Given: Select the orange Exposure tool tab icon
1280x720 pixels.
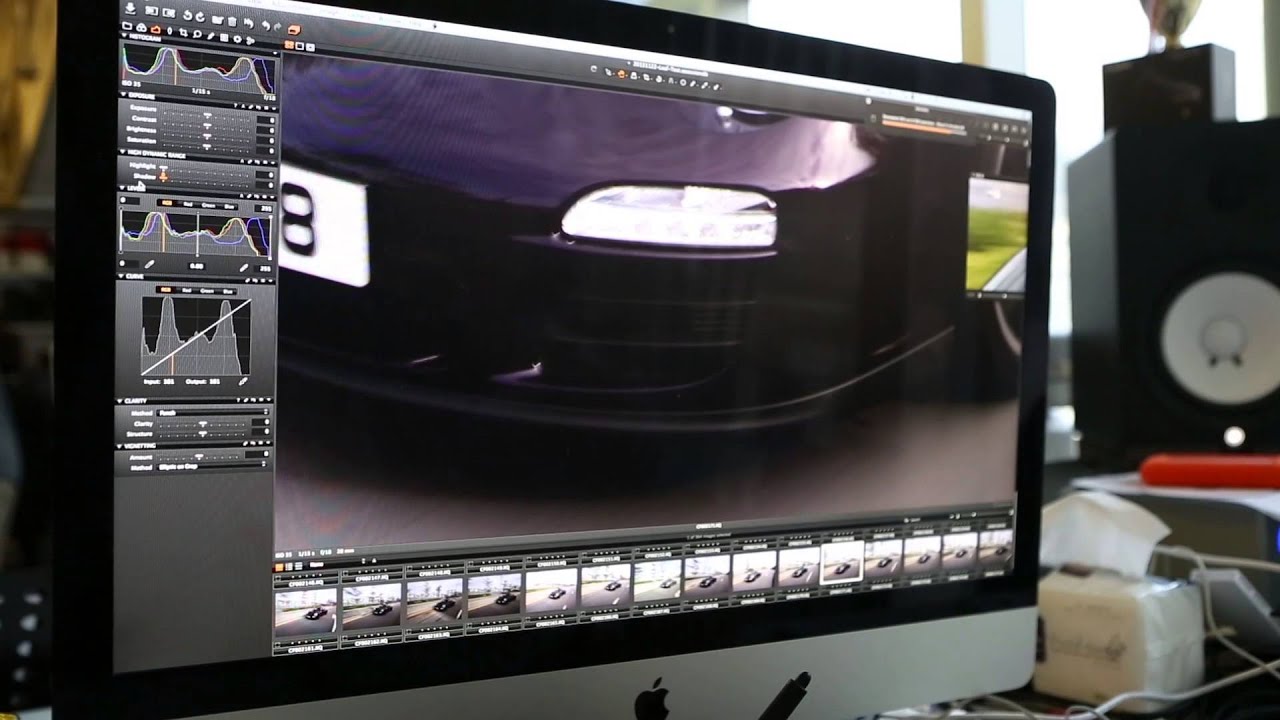Looking at the screenshot, I should (156, 30).
